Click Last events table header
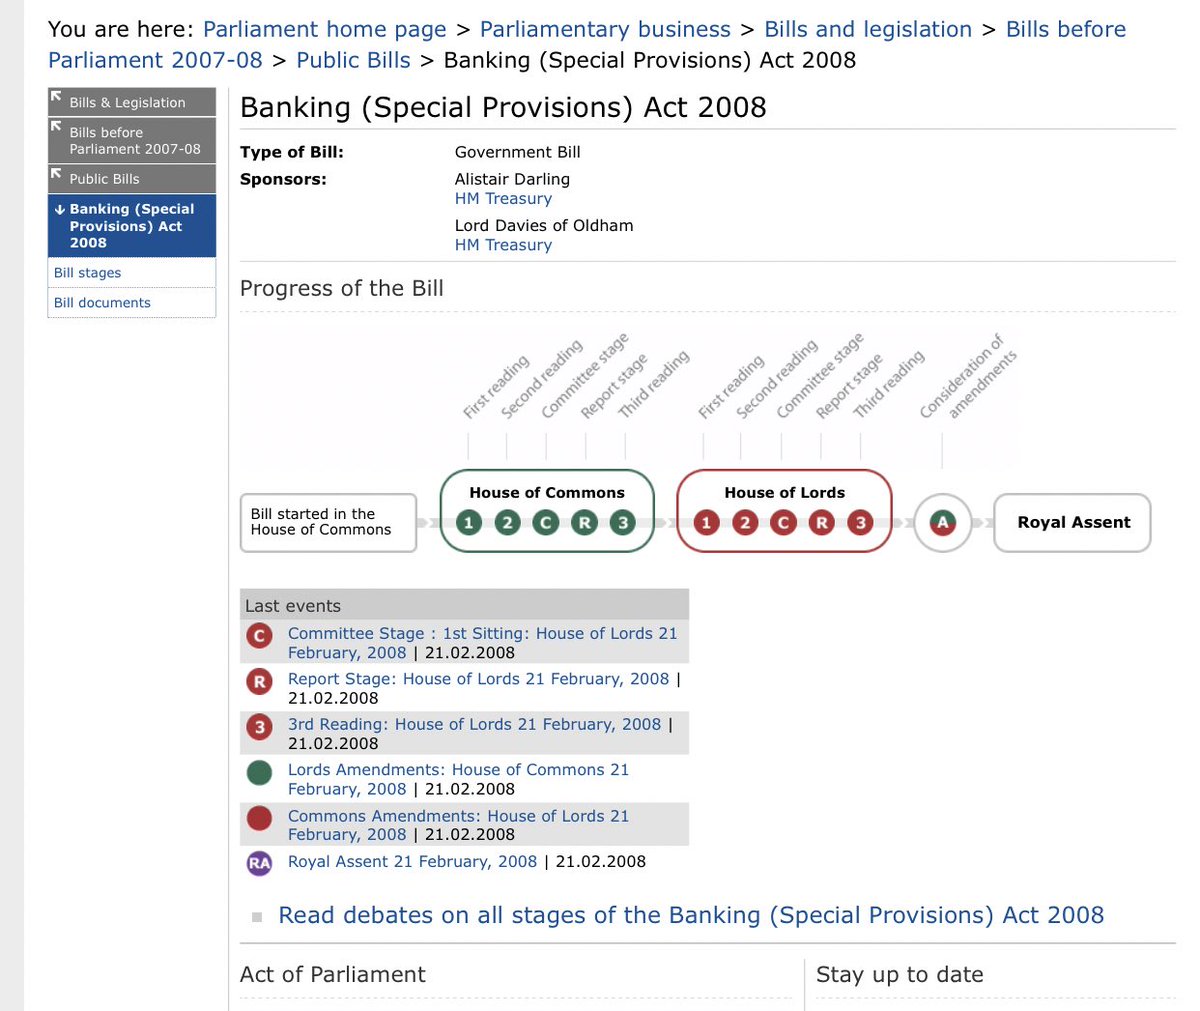The width and height of the screenshot is (1200, 1011). (x=465, y=605)
